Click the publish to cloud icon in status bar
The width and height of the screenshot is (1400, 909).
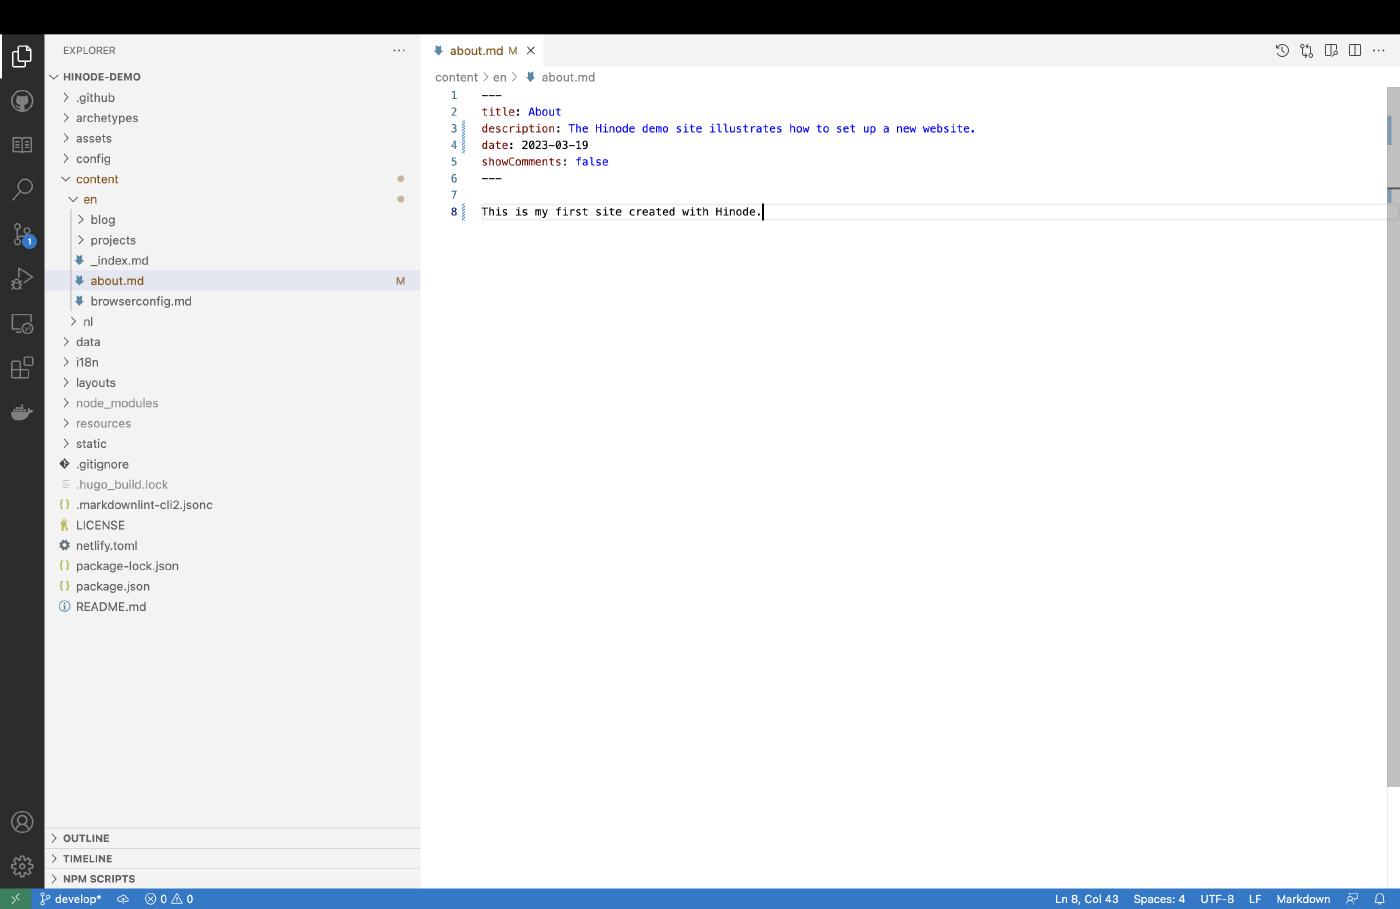coord(123,899)
